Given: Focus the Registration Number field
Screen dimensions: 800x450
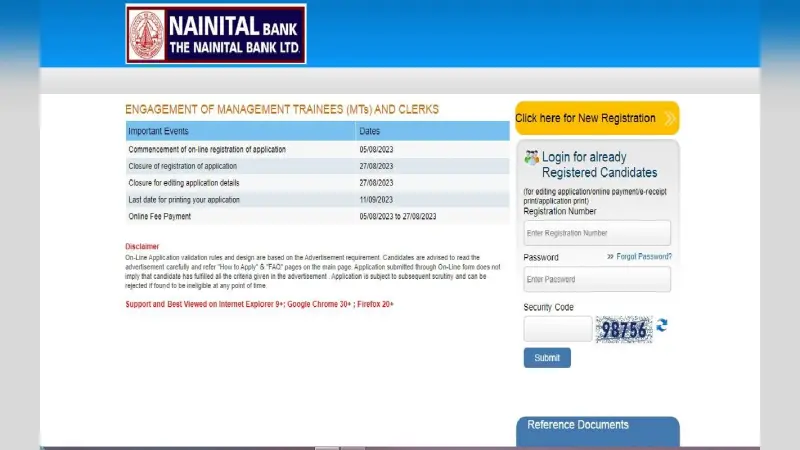Looking at the screenshot, I should [597, 233].
